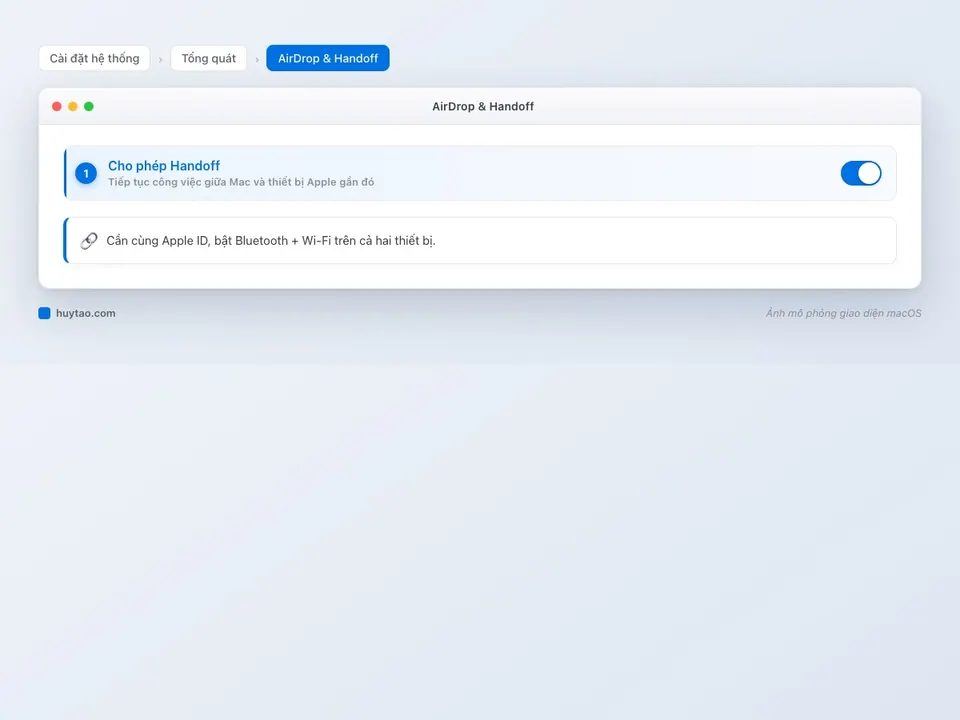This screenshot has height=720, width=960.
Task: Maximize window with the green button
Action: coord(89,107)
